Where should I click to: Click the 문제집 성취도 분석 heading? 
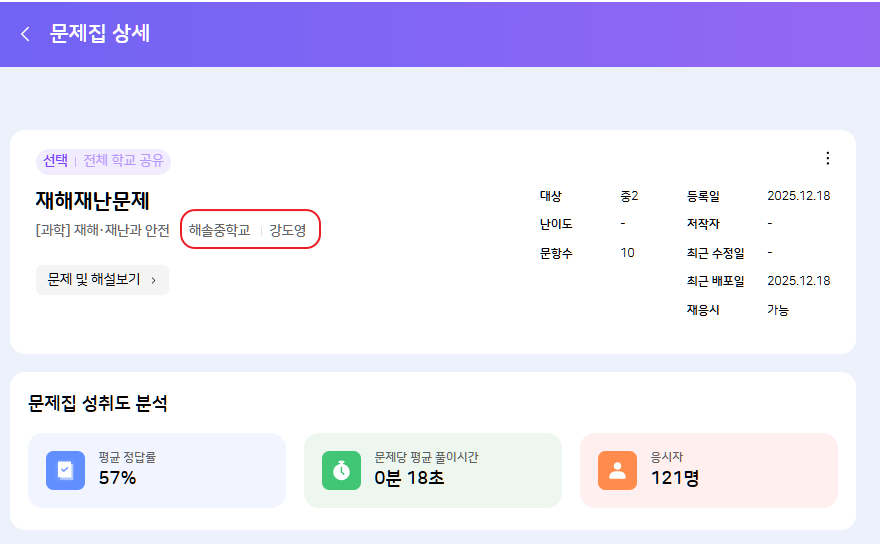pyautogui.click(x=98, y=404)
